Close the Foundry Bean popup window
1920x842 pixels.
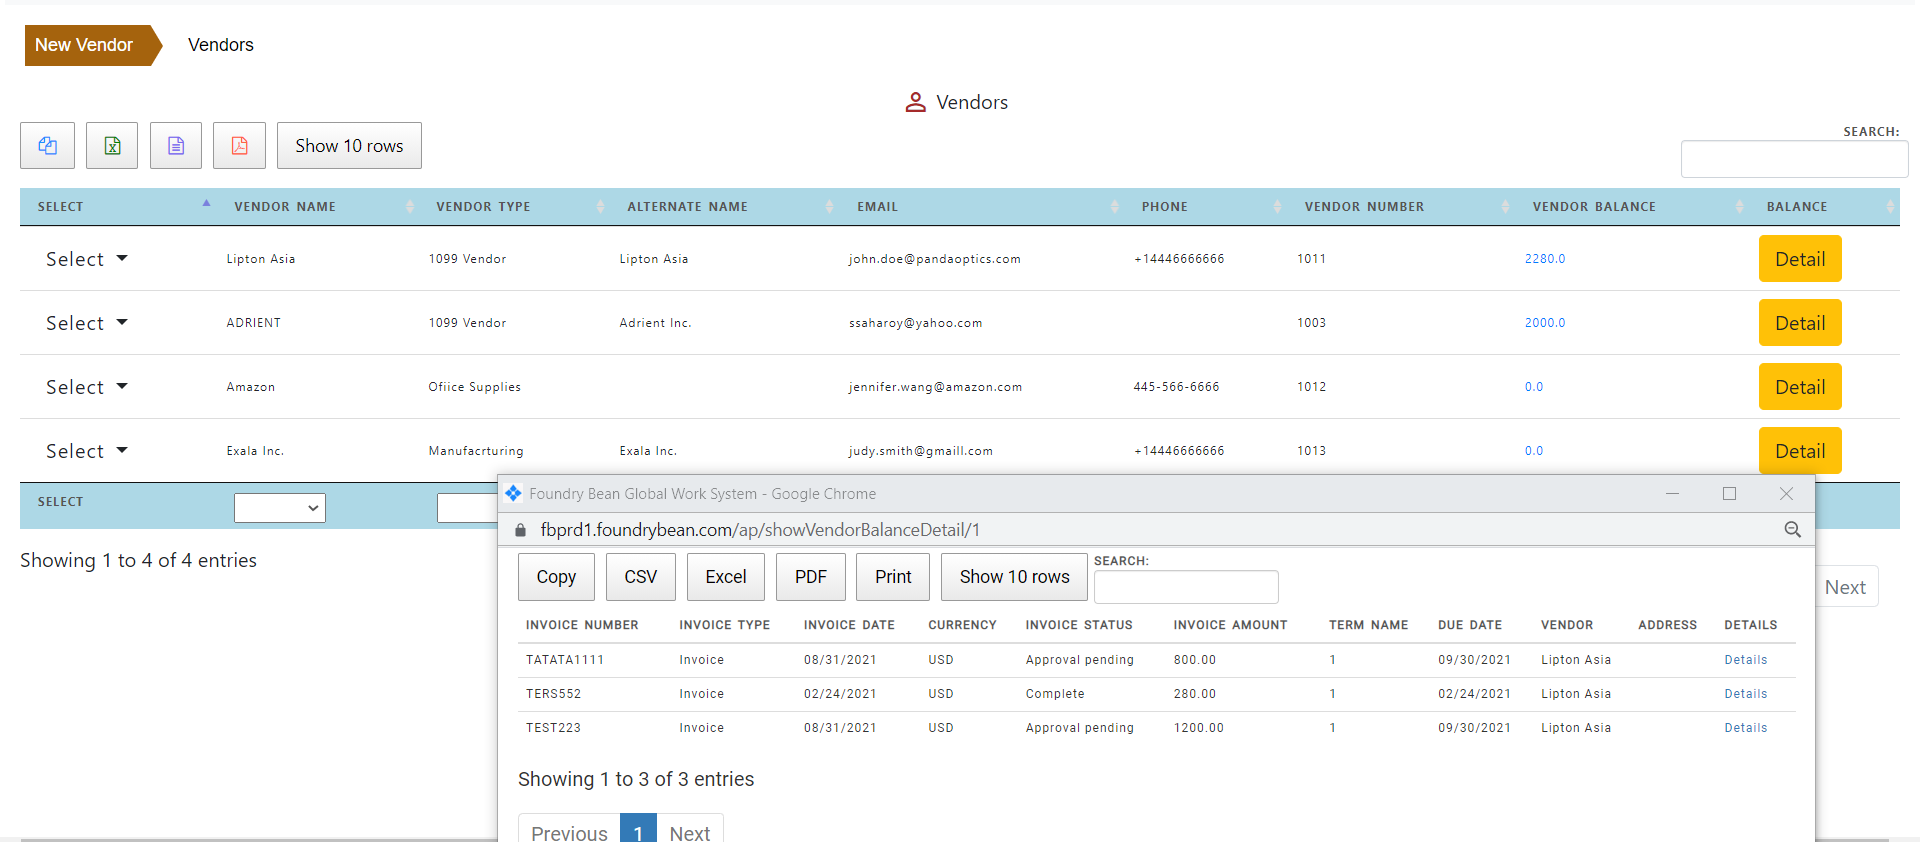click(1786, 494)
